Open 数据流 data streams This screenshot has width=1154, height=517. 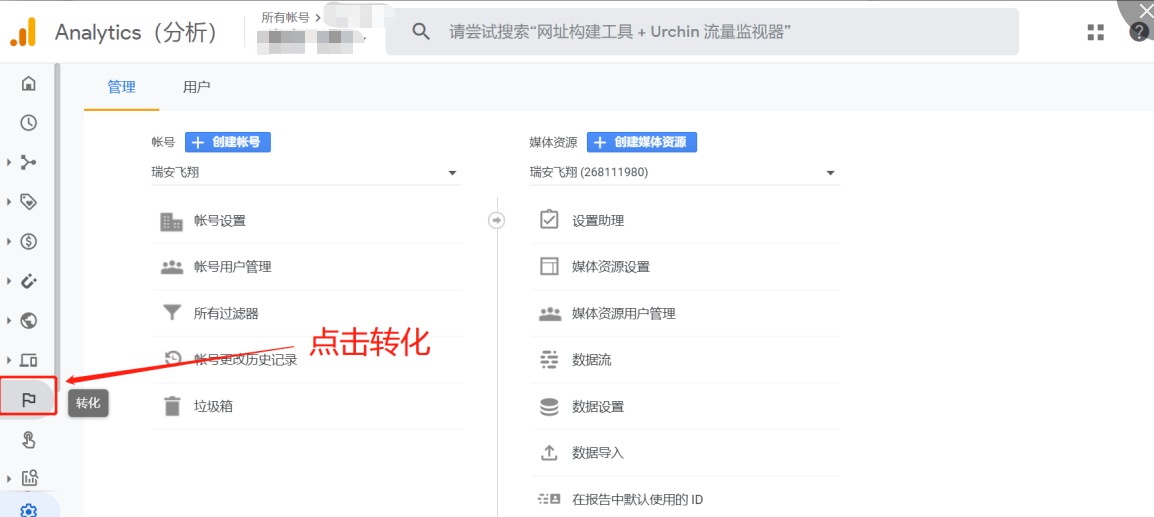pos(591,360)
